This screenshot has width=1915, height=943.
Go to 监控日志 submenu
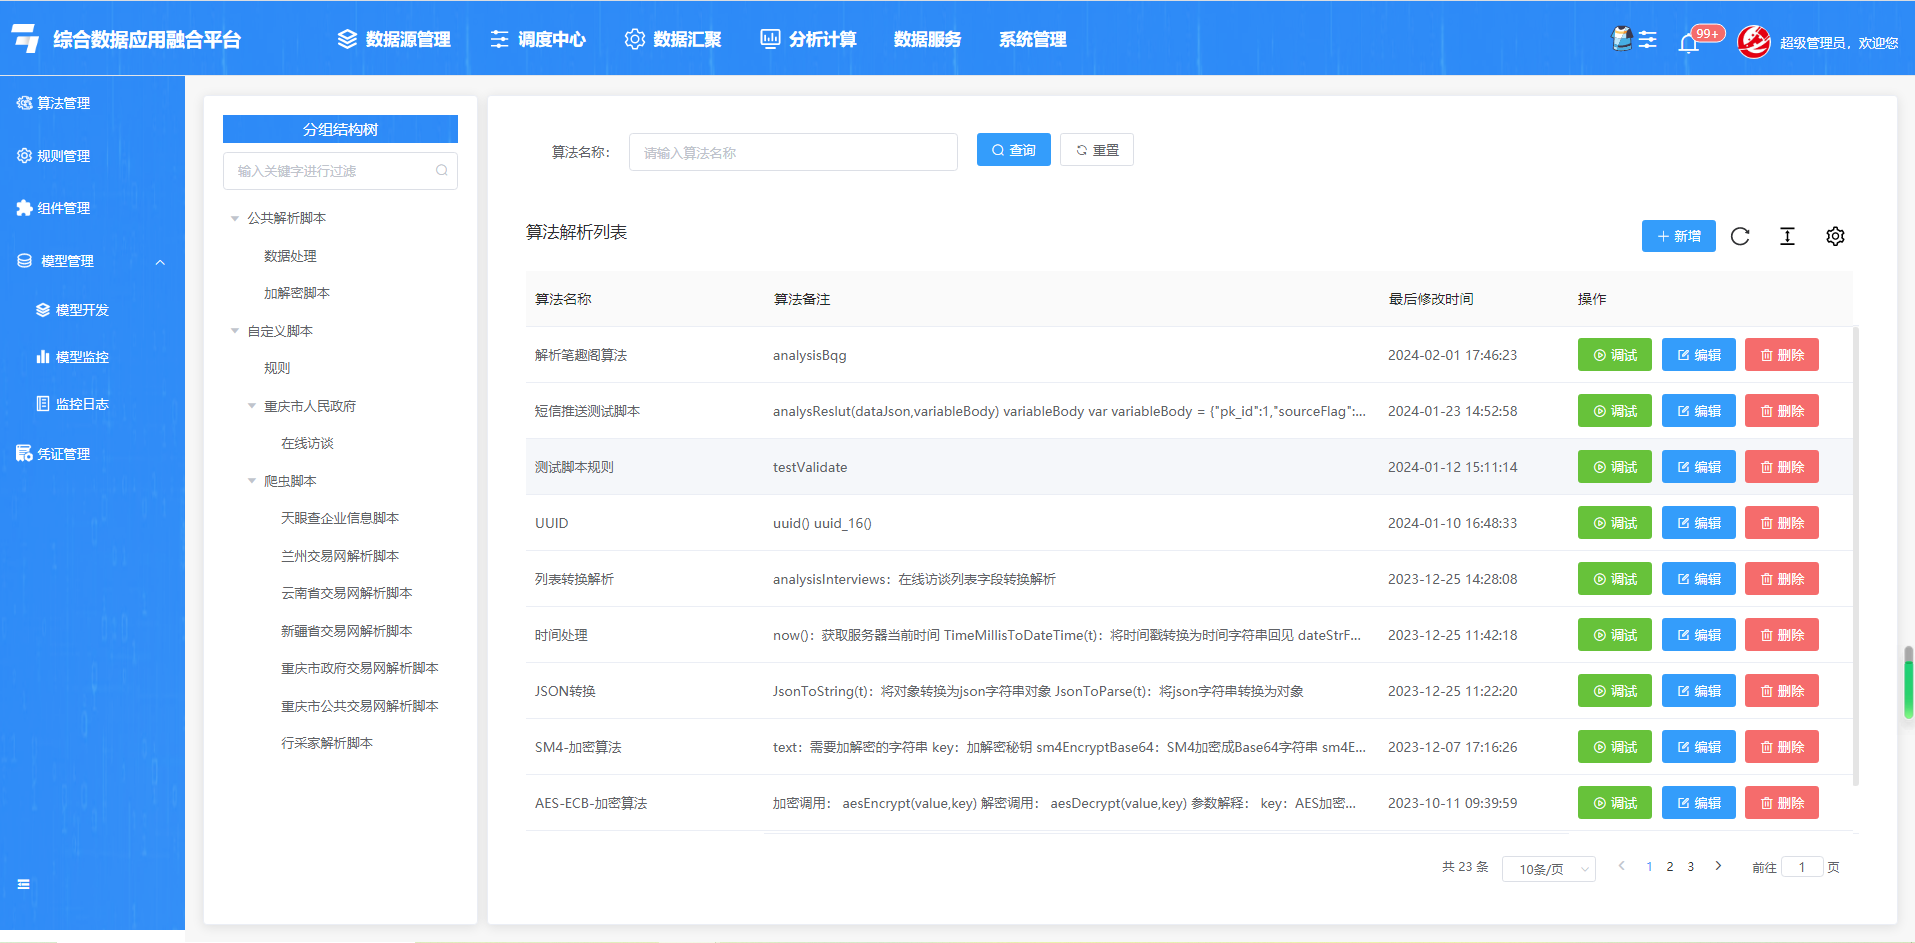72,404
